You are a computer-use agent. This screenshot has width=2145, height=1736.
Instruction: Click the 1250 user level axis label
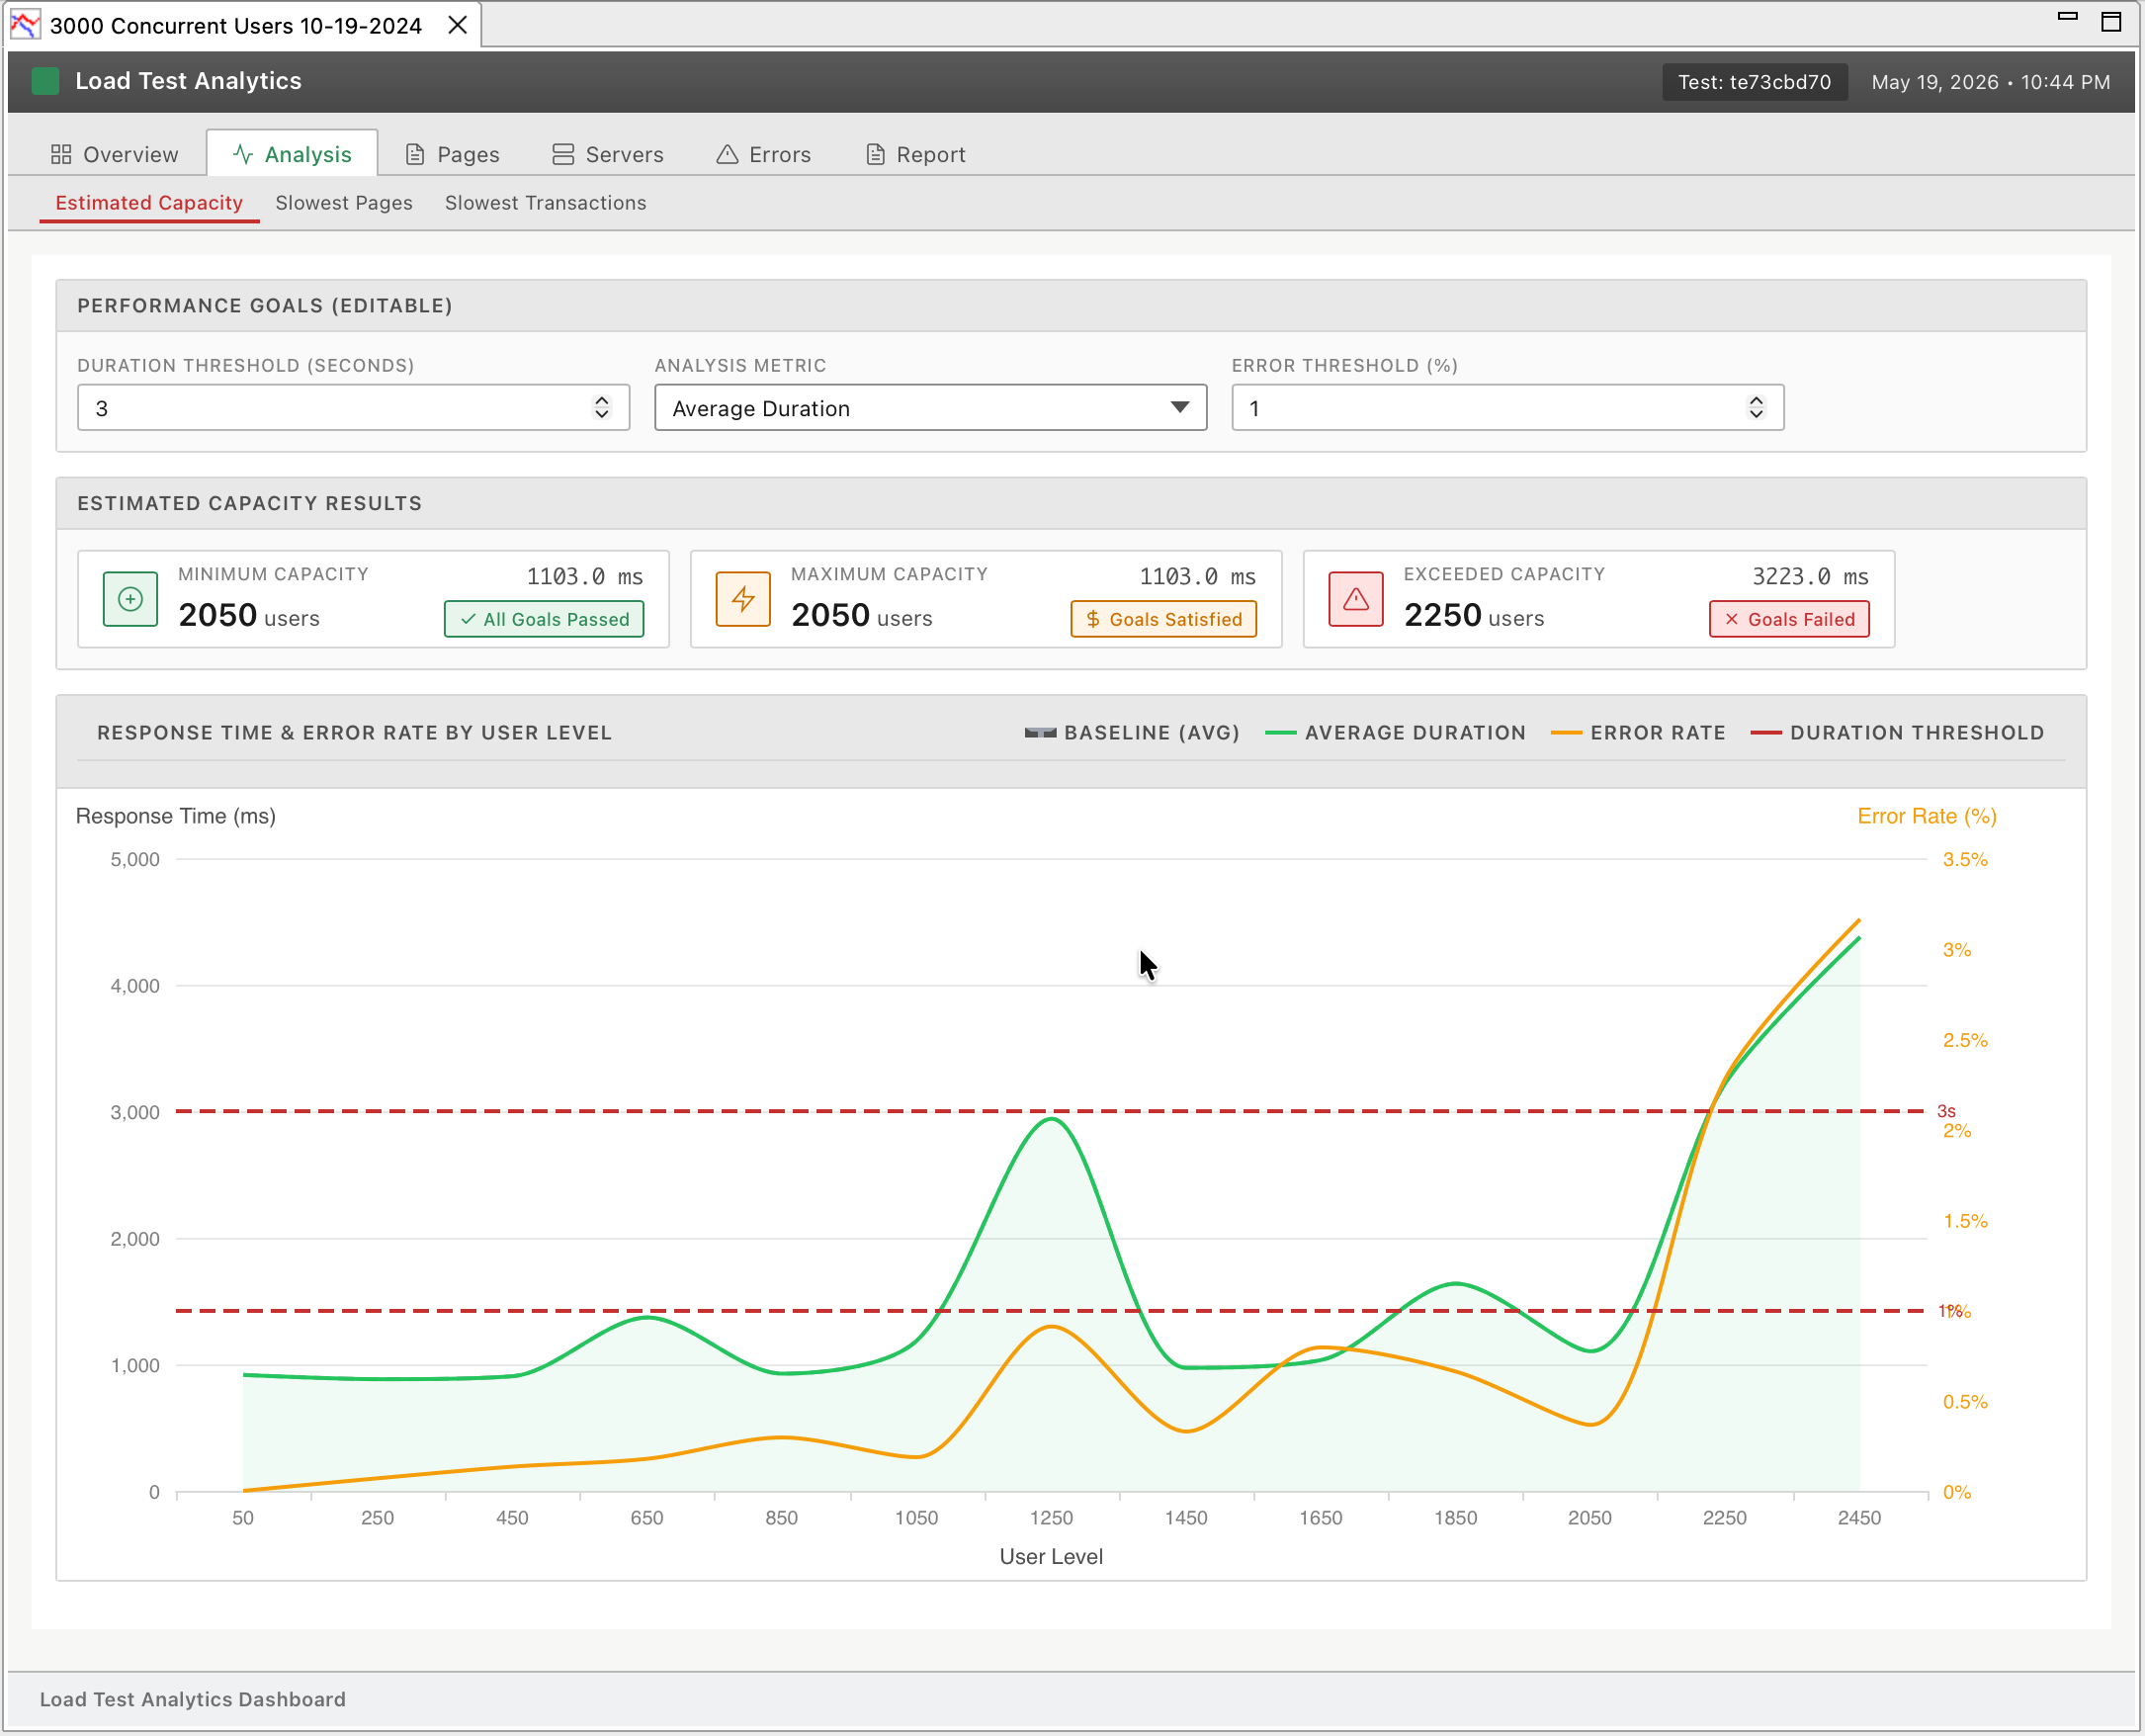pos(1051,1517)
